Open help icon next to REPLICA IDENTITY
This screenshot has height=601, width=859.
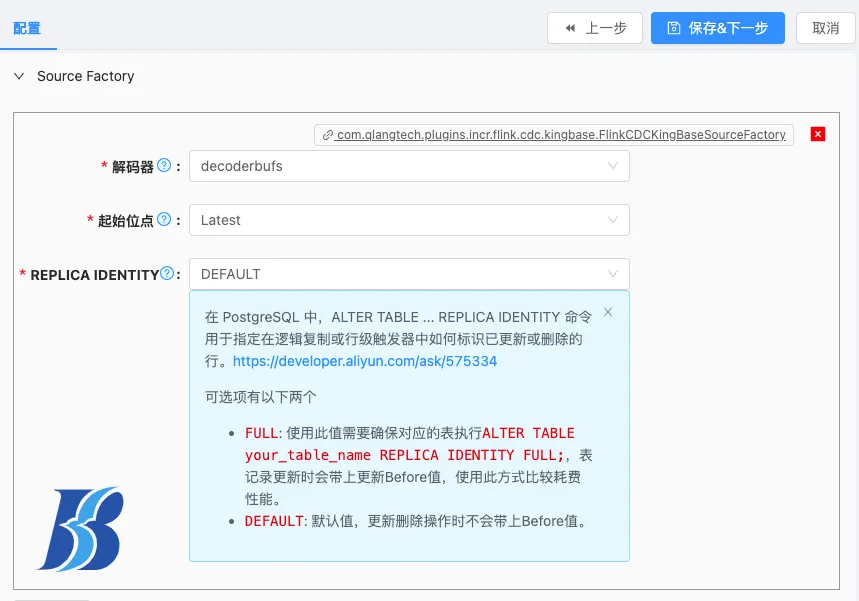click(167, 273)
